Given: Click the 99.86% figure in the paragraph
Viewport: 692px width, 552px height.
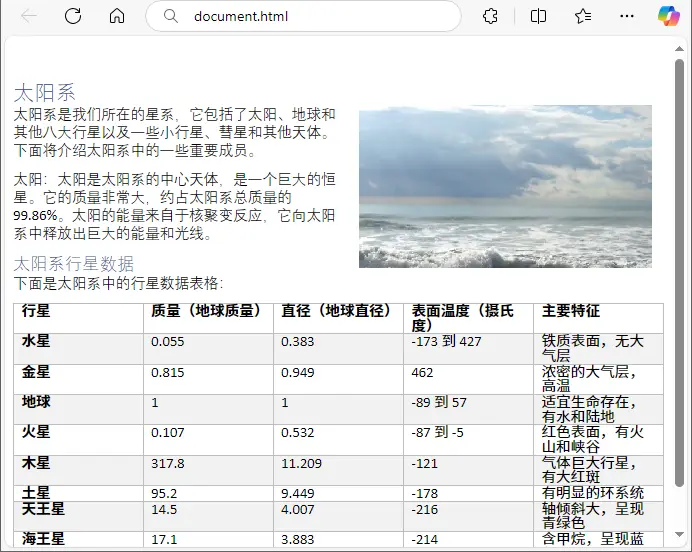Looking at the screenshot, I should (35, 216).
